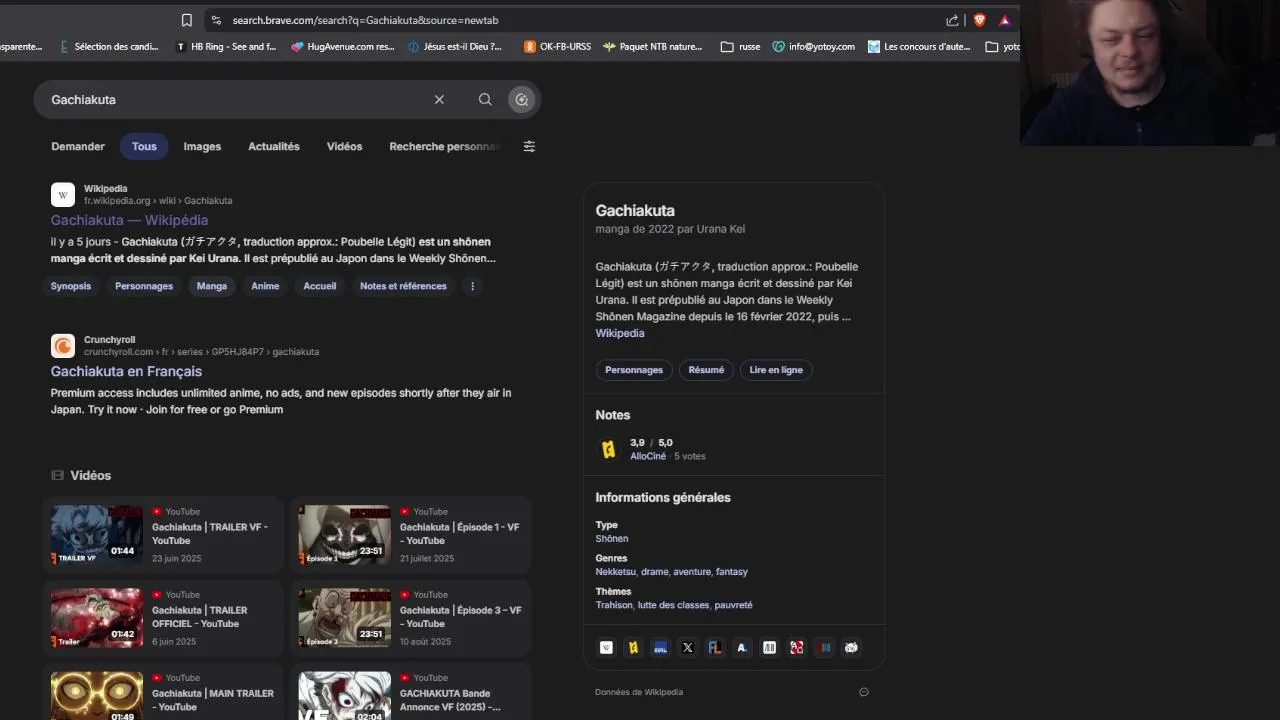
Task: Click the AI answer icon beside search
Action: click(x=521, y=99)
